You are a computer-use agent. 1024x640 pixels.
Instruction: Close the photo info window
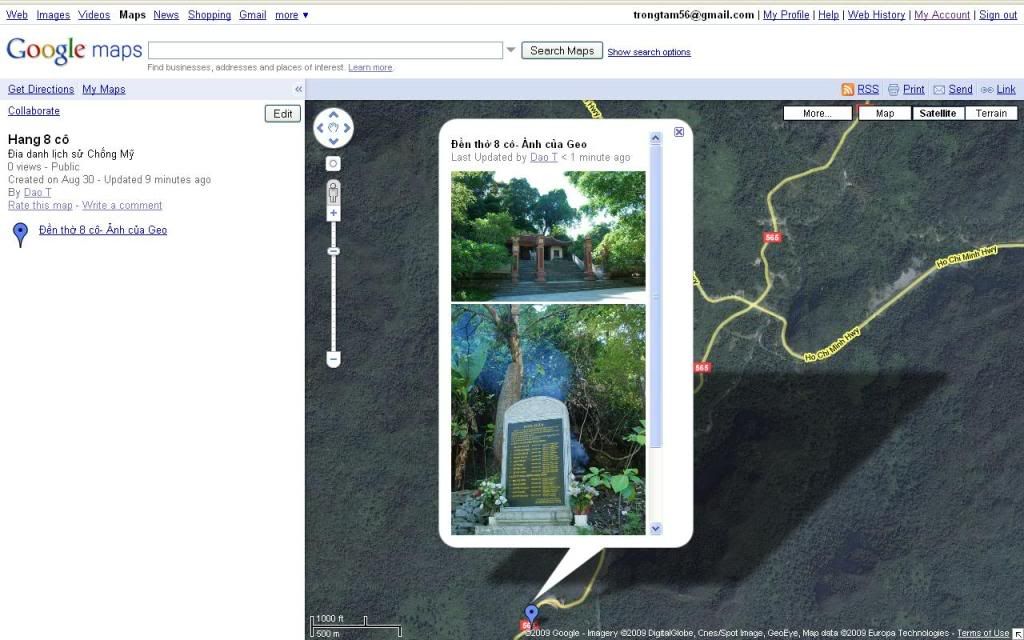point(679,132)
